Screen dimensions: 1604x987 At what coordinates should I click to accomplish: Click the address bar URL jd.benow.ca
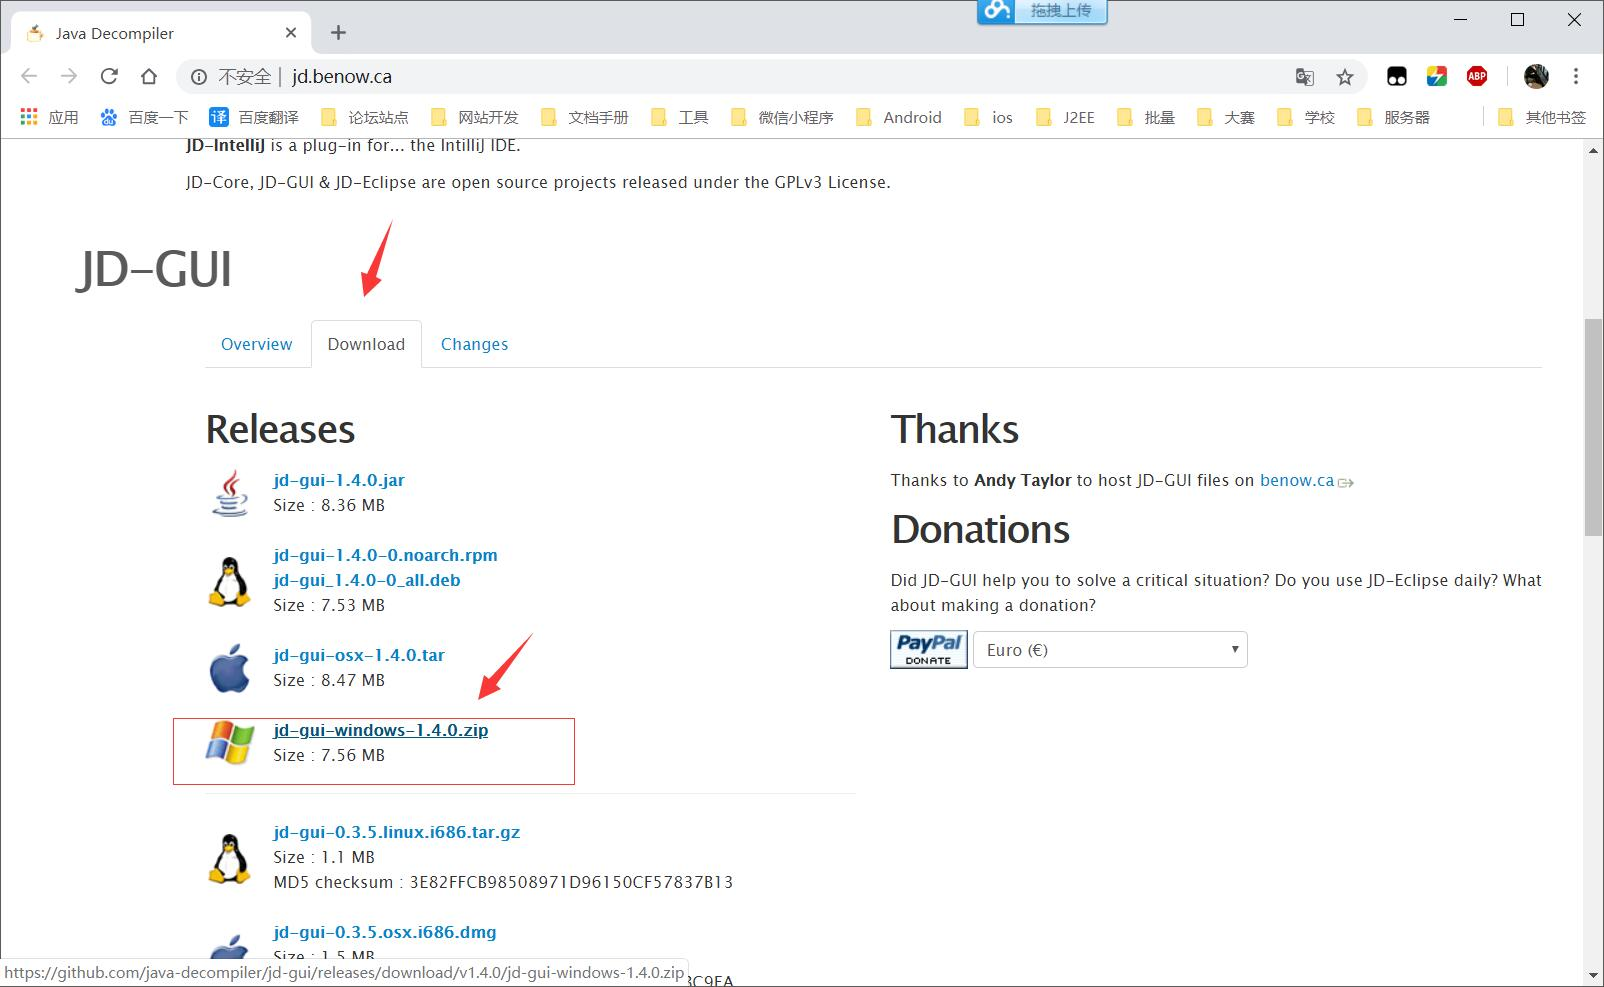pyautogui.click(x=342, y=77)
